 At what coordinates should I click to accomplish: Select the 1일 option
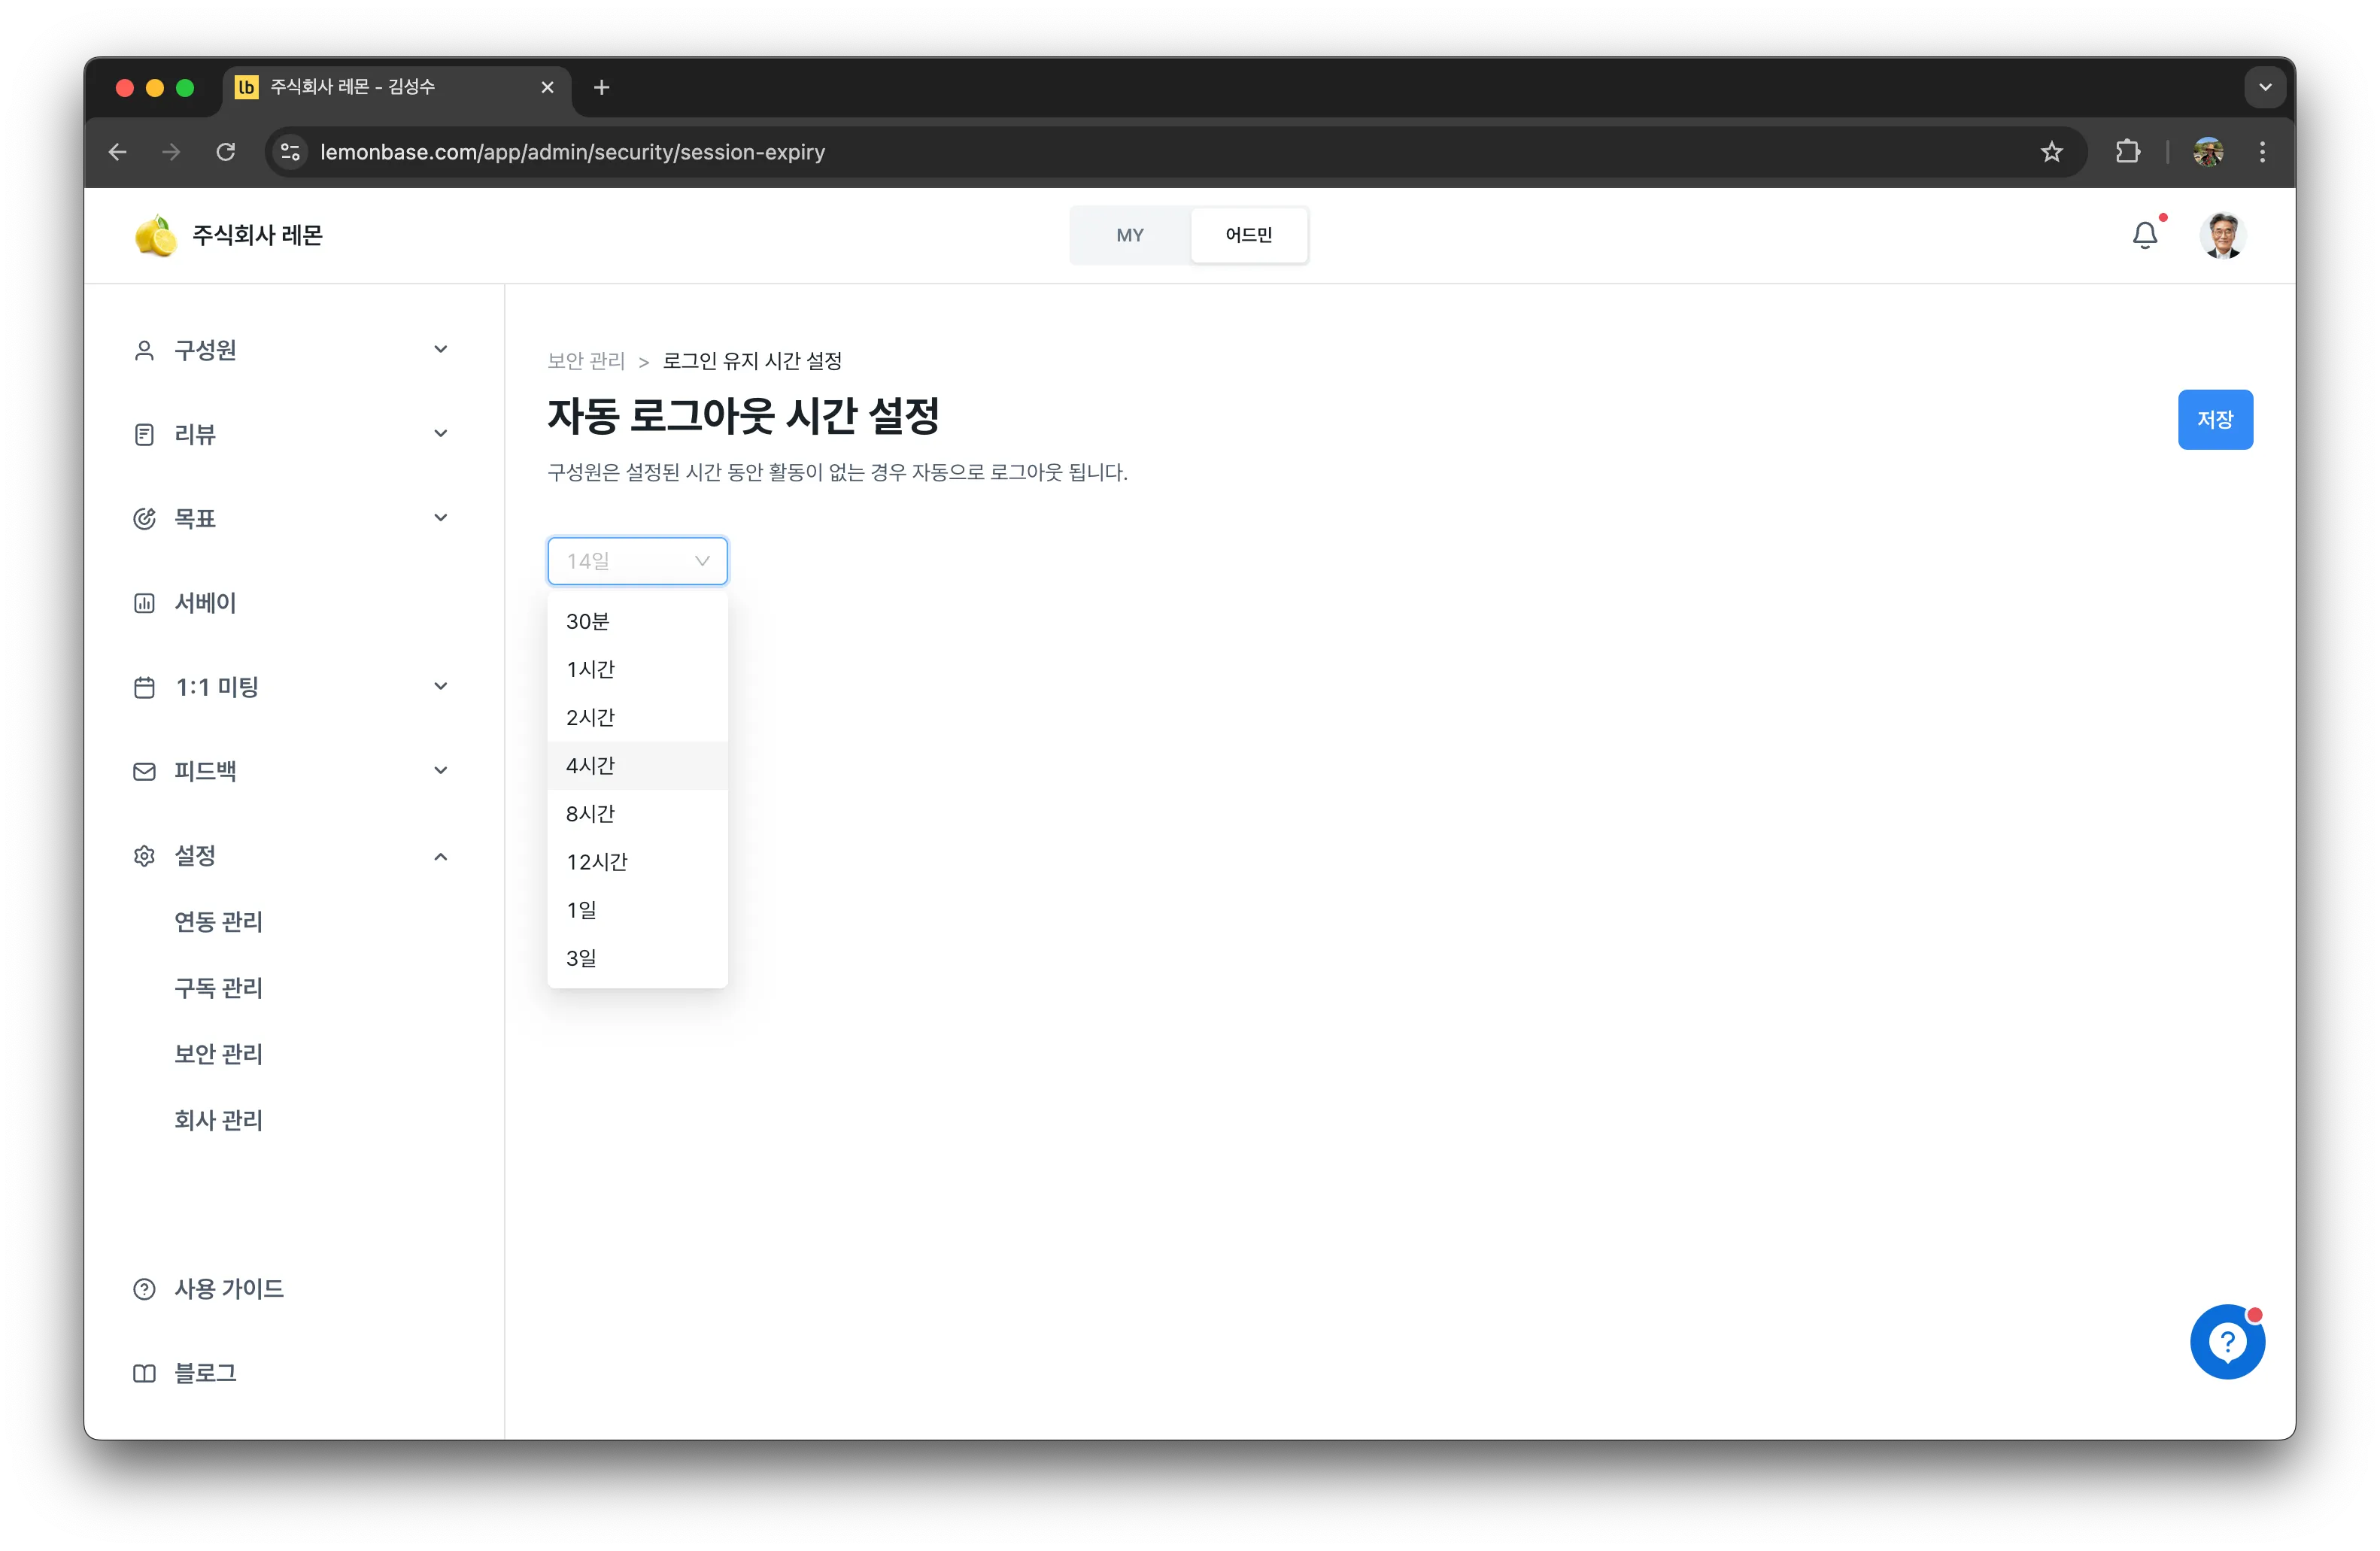(637, 910)
